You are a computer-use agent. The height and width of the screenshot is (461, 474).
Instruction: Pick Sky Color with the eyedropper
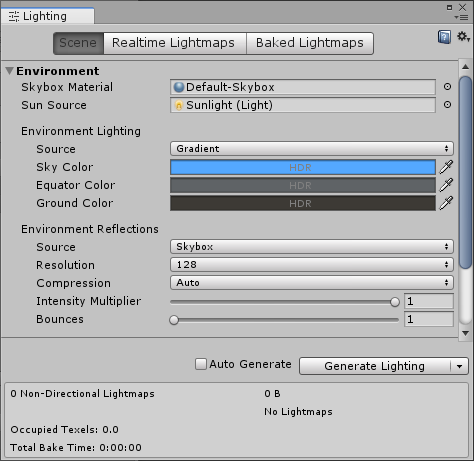(x=446, y=167)
